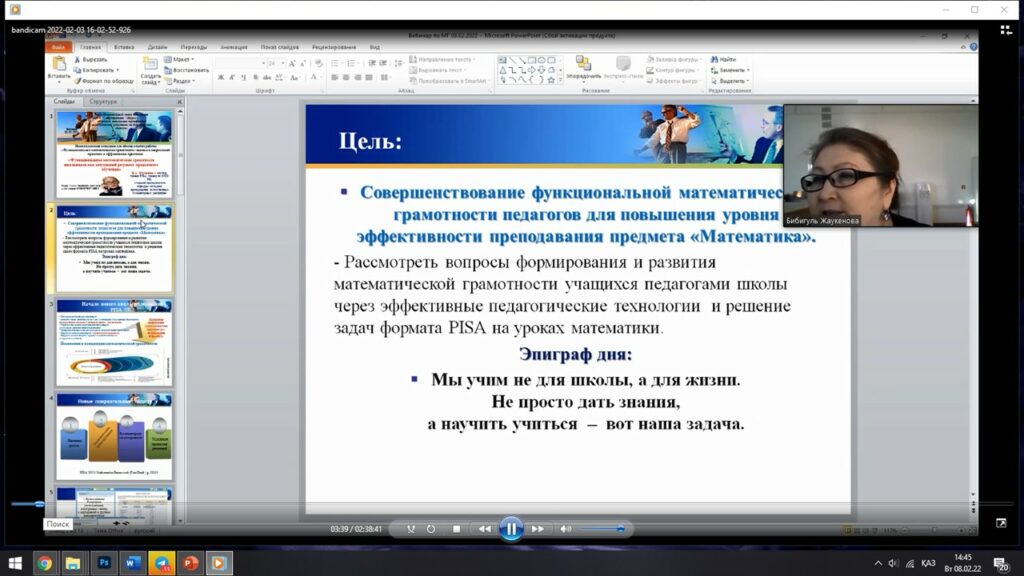Click Вырезать (cut) in the ribbon

(x=91, y=59)
